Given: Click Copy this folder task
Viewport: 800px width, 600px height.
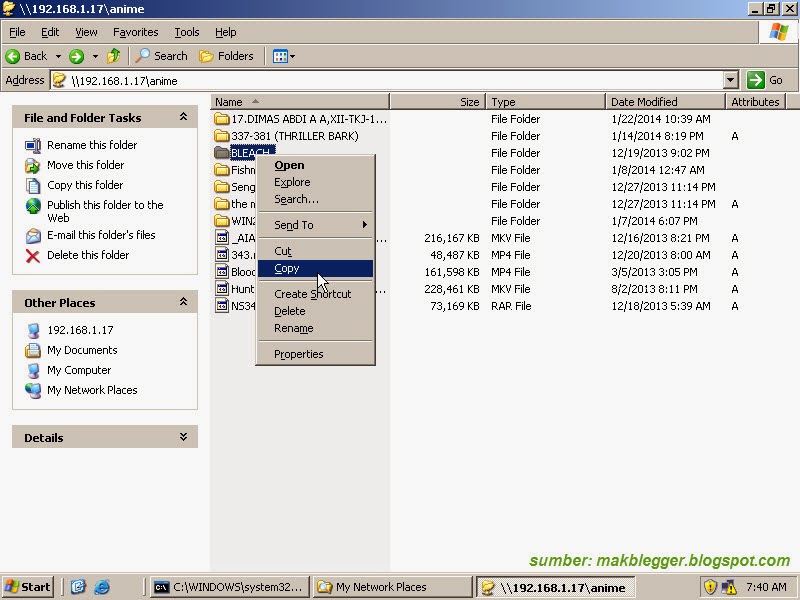Looking at the screenshot, I should pos(85,185).
